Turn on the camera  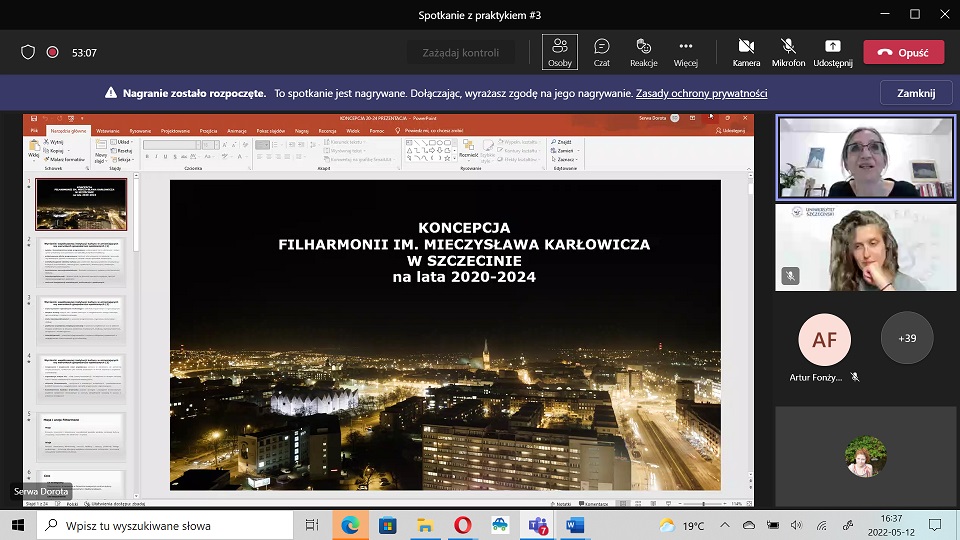[746, 52]
